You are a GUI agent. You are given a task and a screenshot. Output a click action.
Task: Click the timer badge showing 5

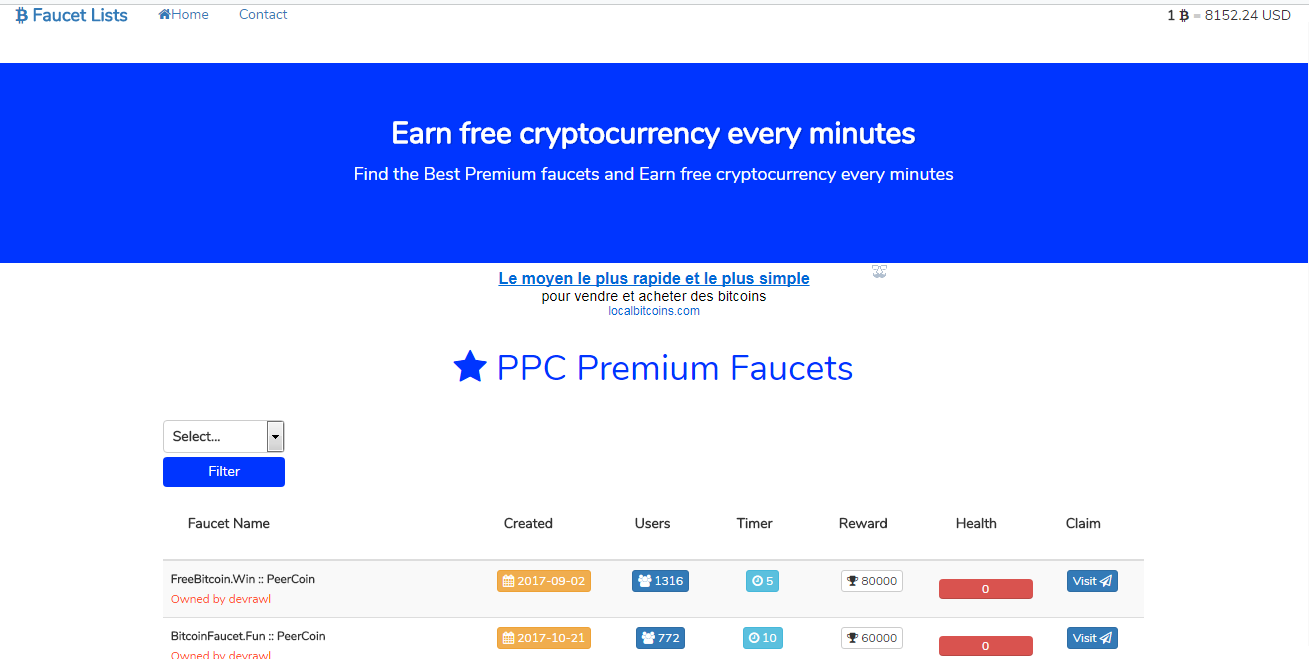pyautogui.click(x=762, y=581)
